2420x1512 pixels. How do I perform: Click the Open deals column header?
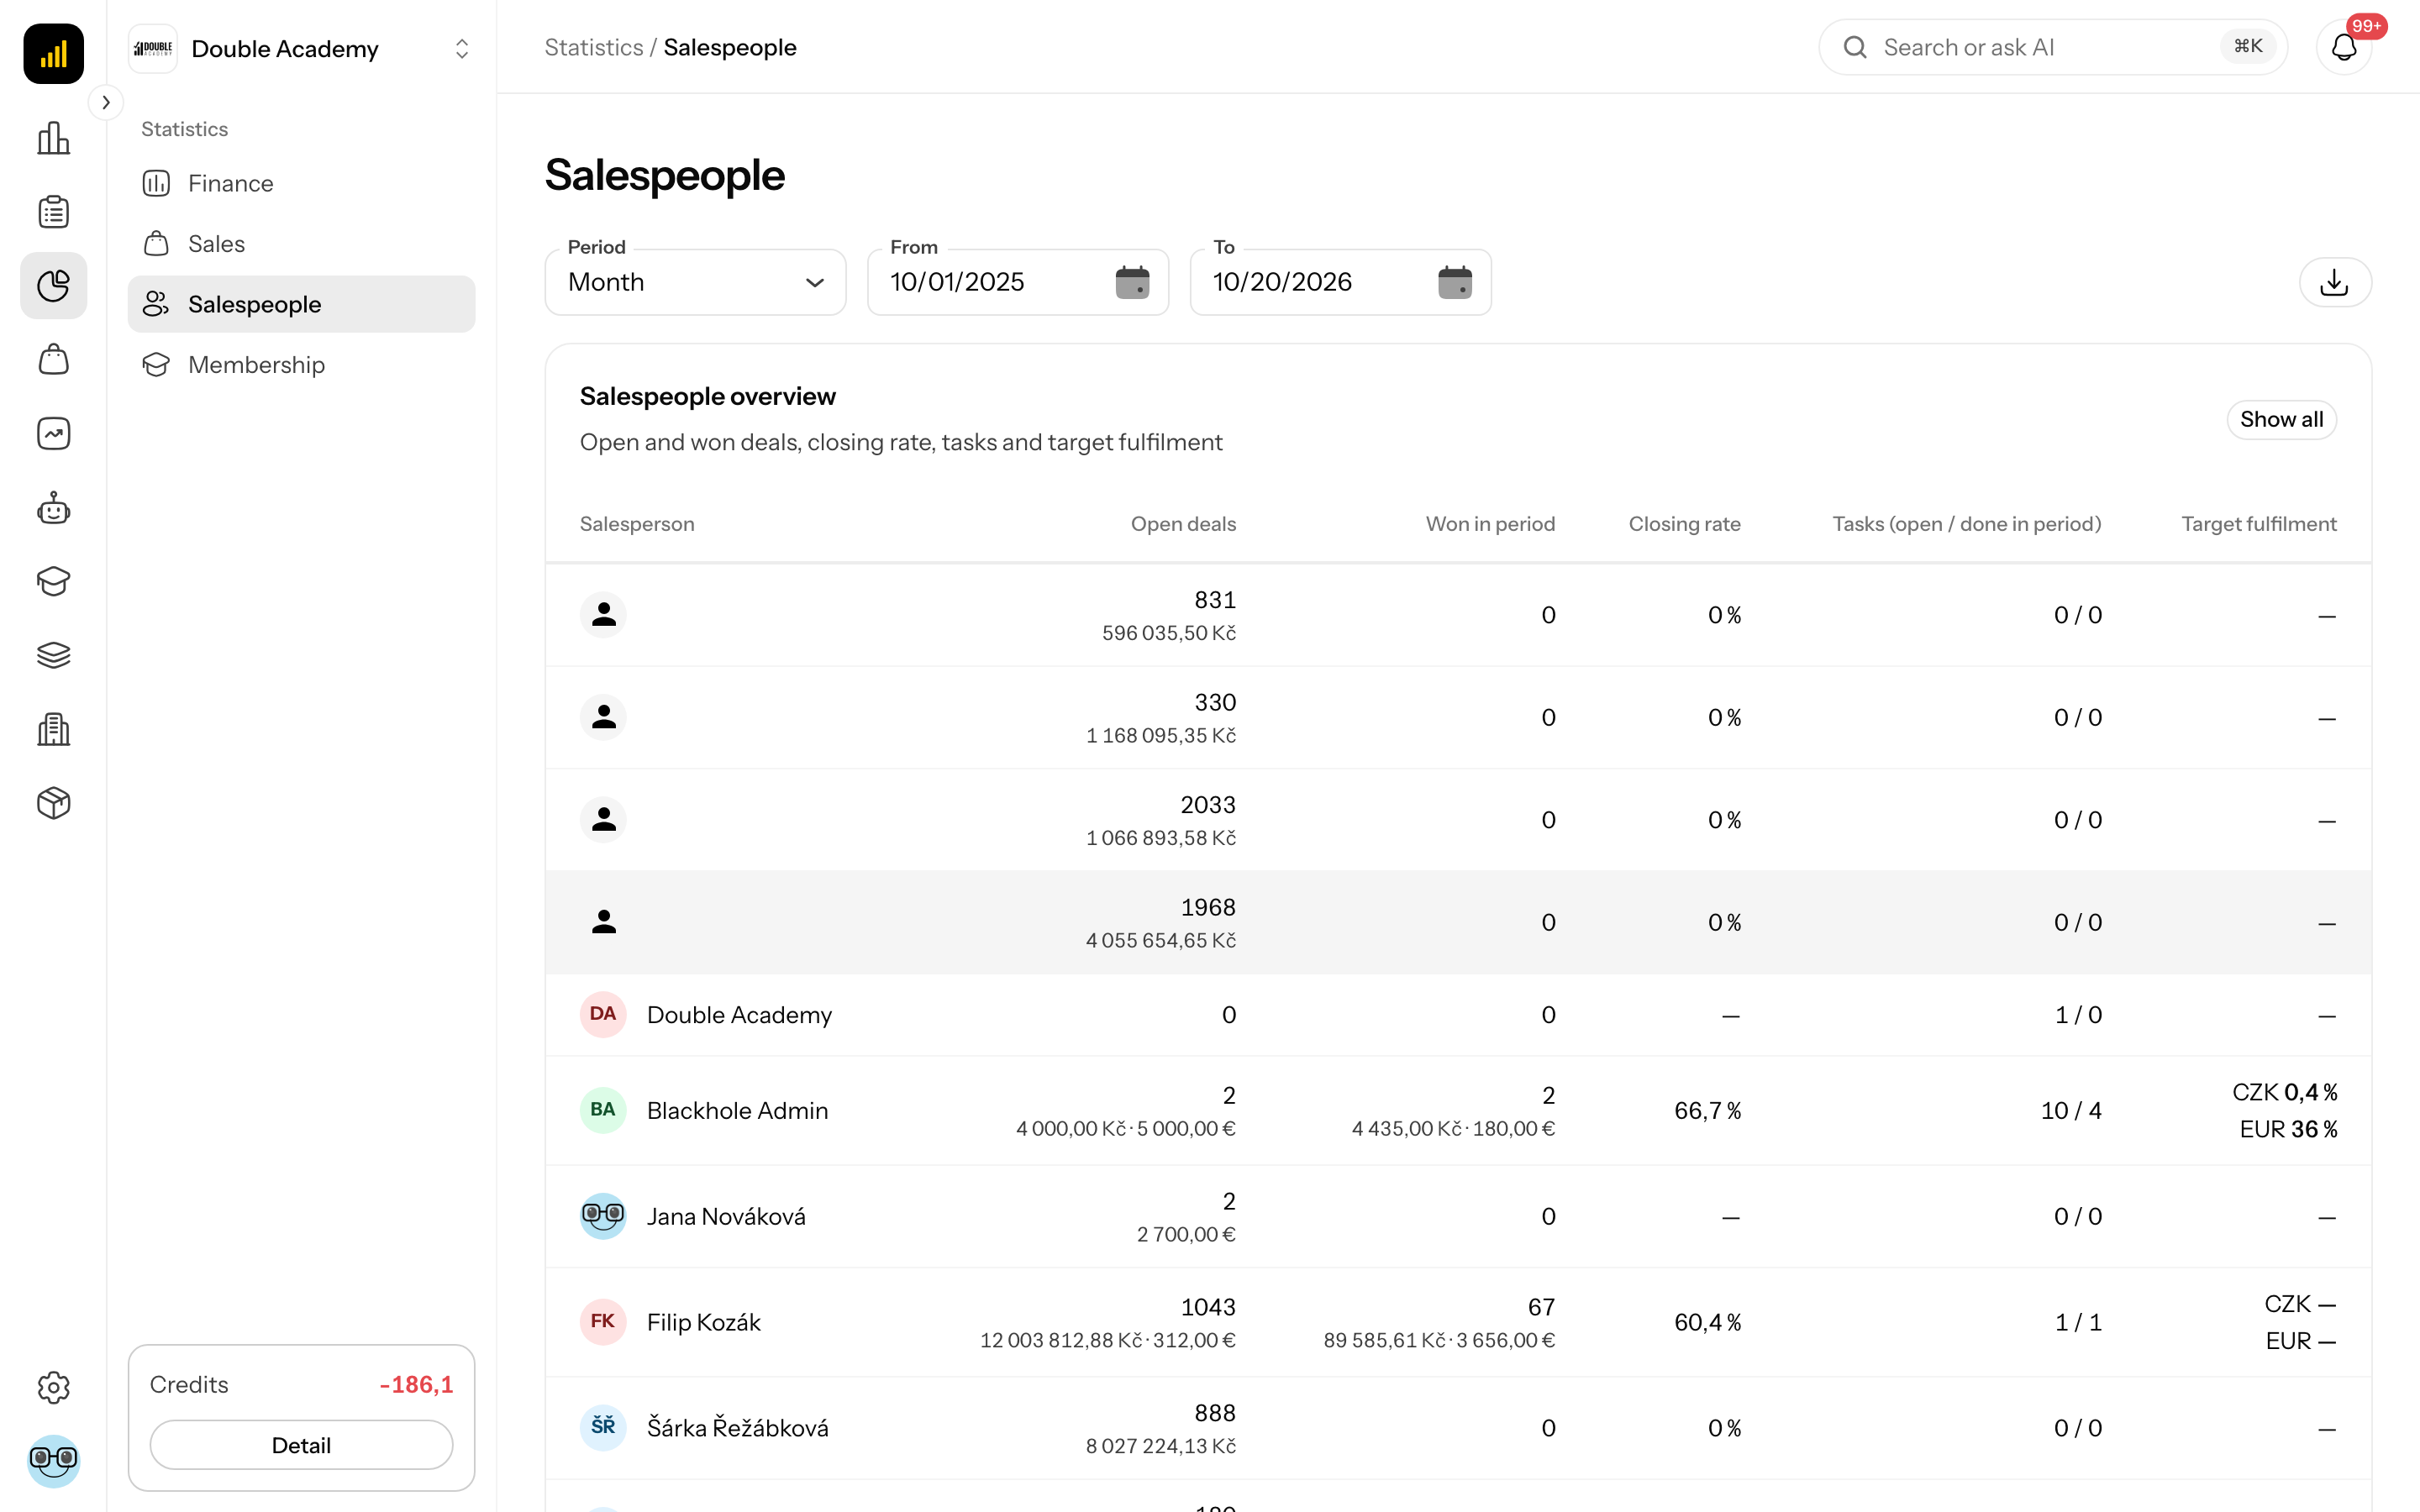coord(1183,524)
